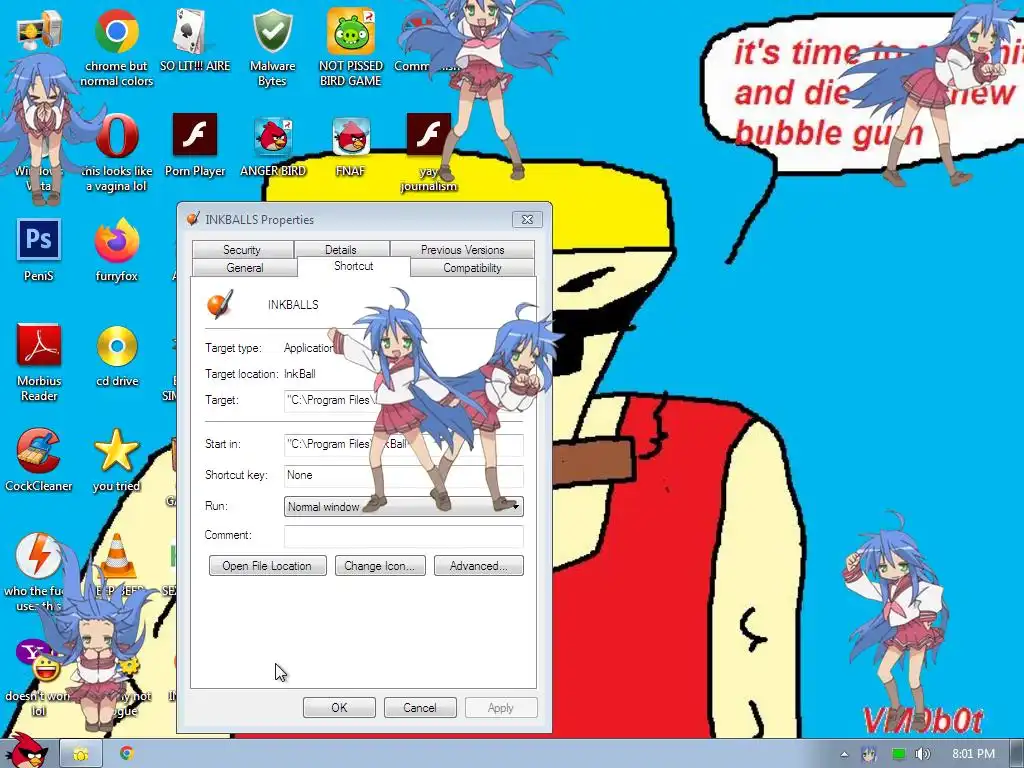
Task: Expand the Run 'Normal window' dropdown
Action: click(404, 506)
